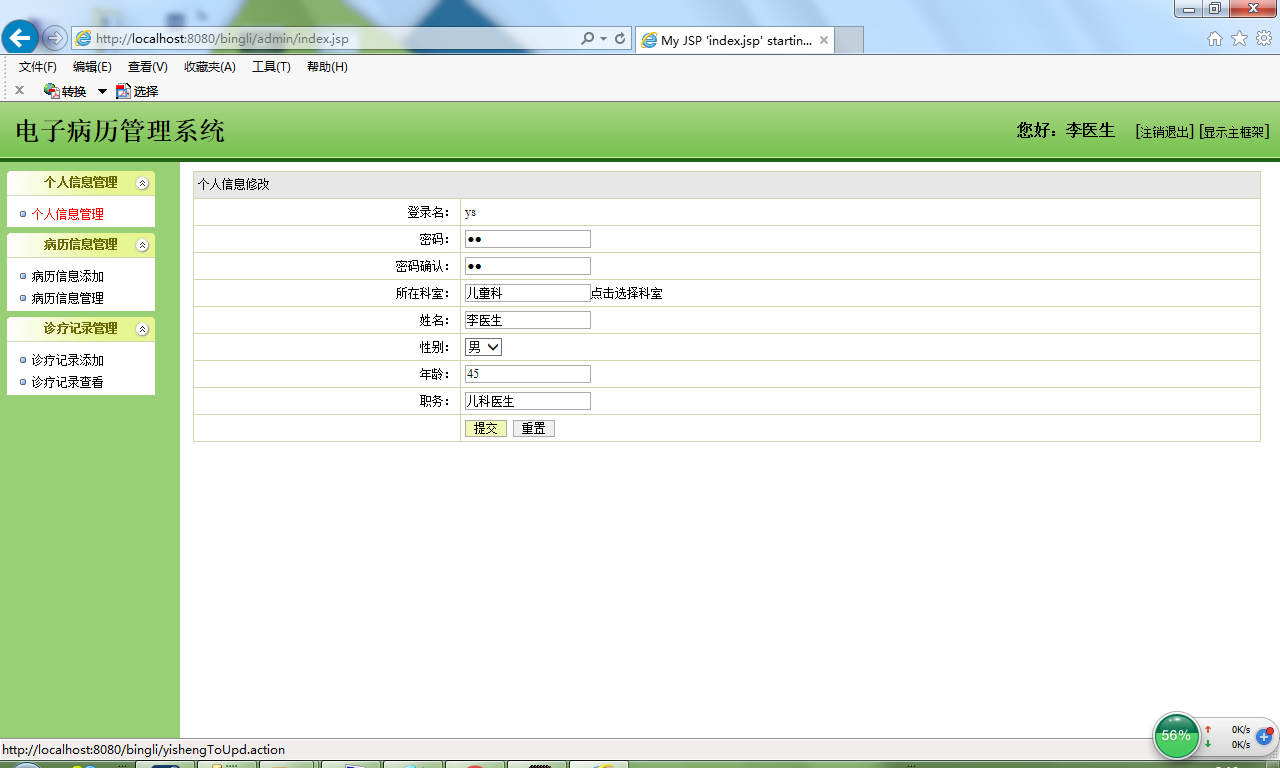Viewport: 1280px width, 768px height.
Task: Open the 转换 dropdown arrow
Action: tap(102, 91)
